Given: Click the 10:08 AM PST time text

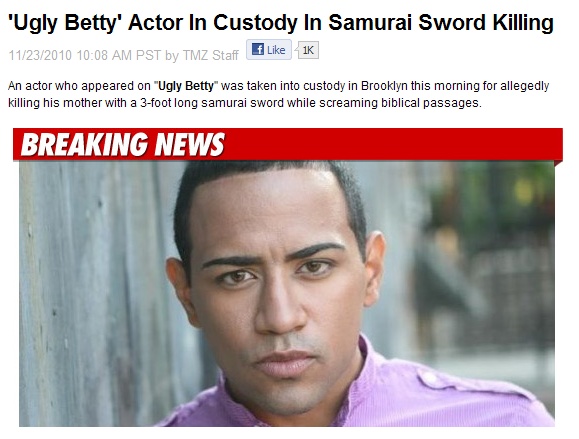Looking at the screenshot, I should pos(119,55).
